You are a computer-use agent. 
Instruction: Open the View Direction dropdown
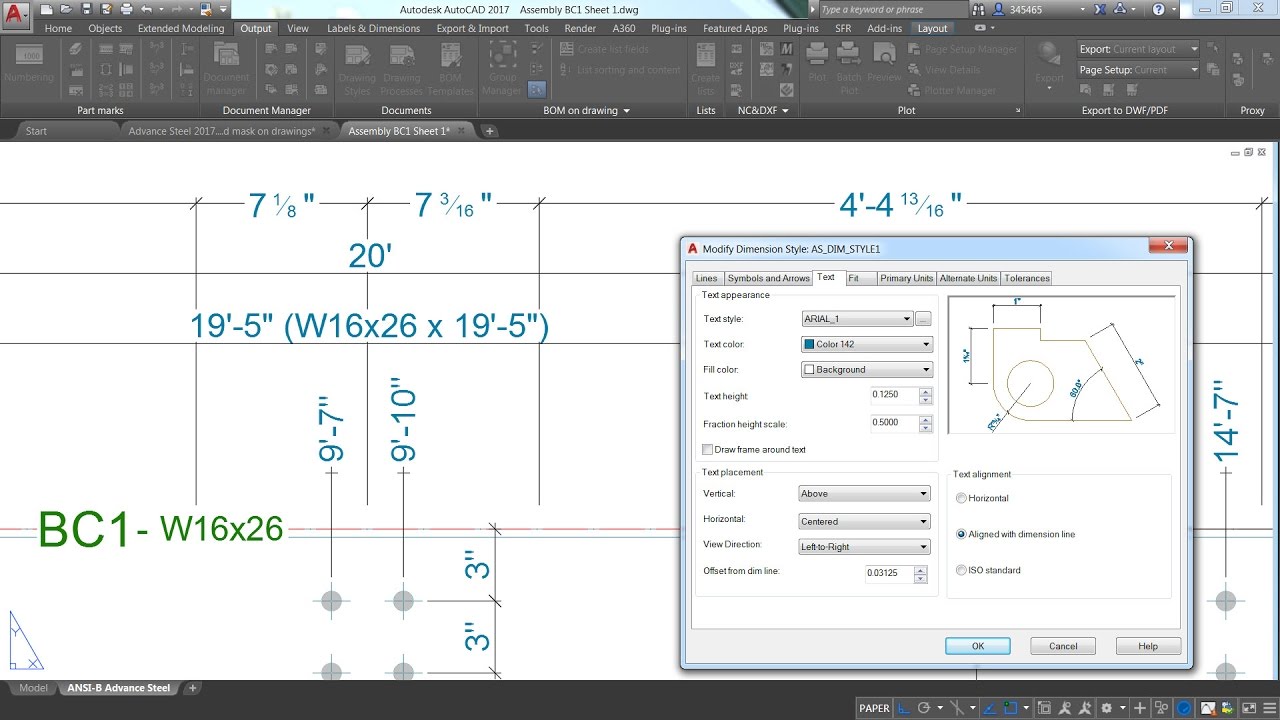click(865, 547)
